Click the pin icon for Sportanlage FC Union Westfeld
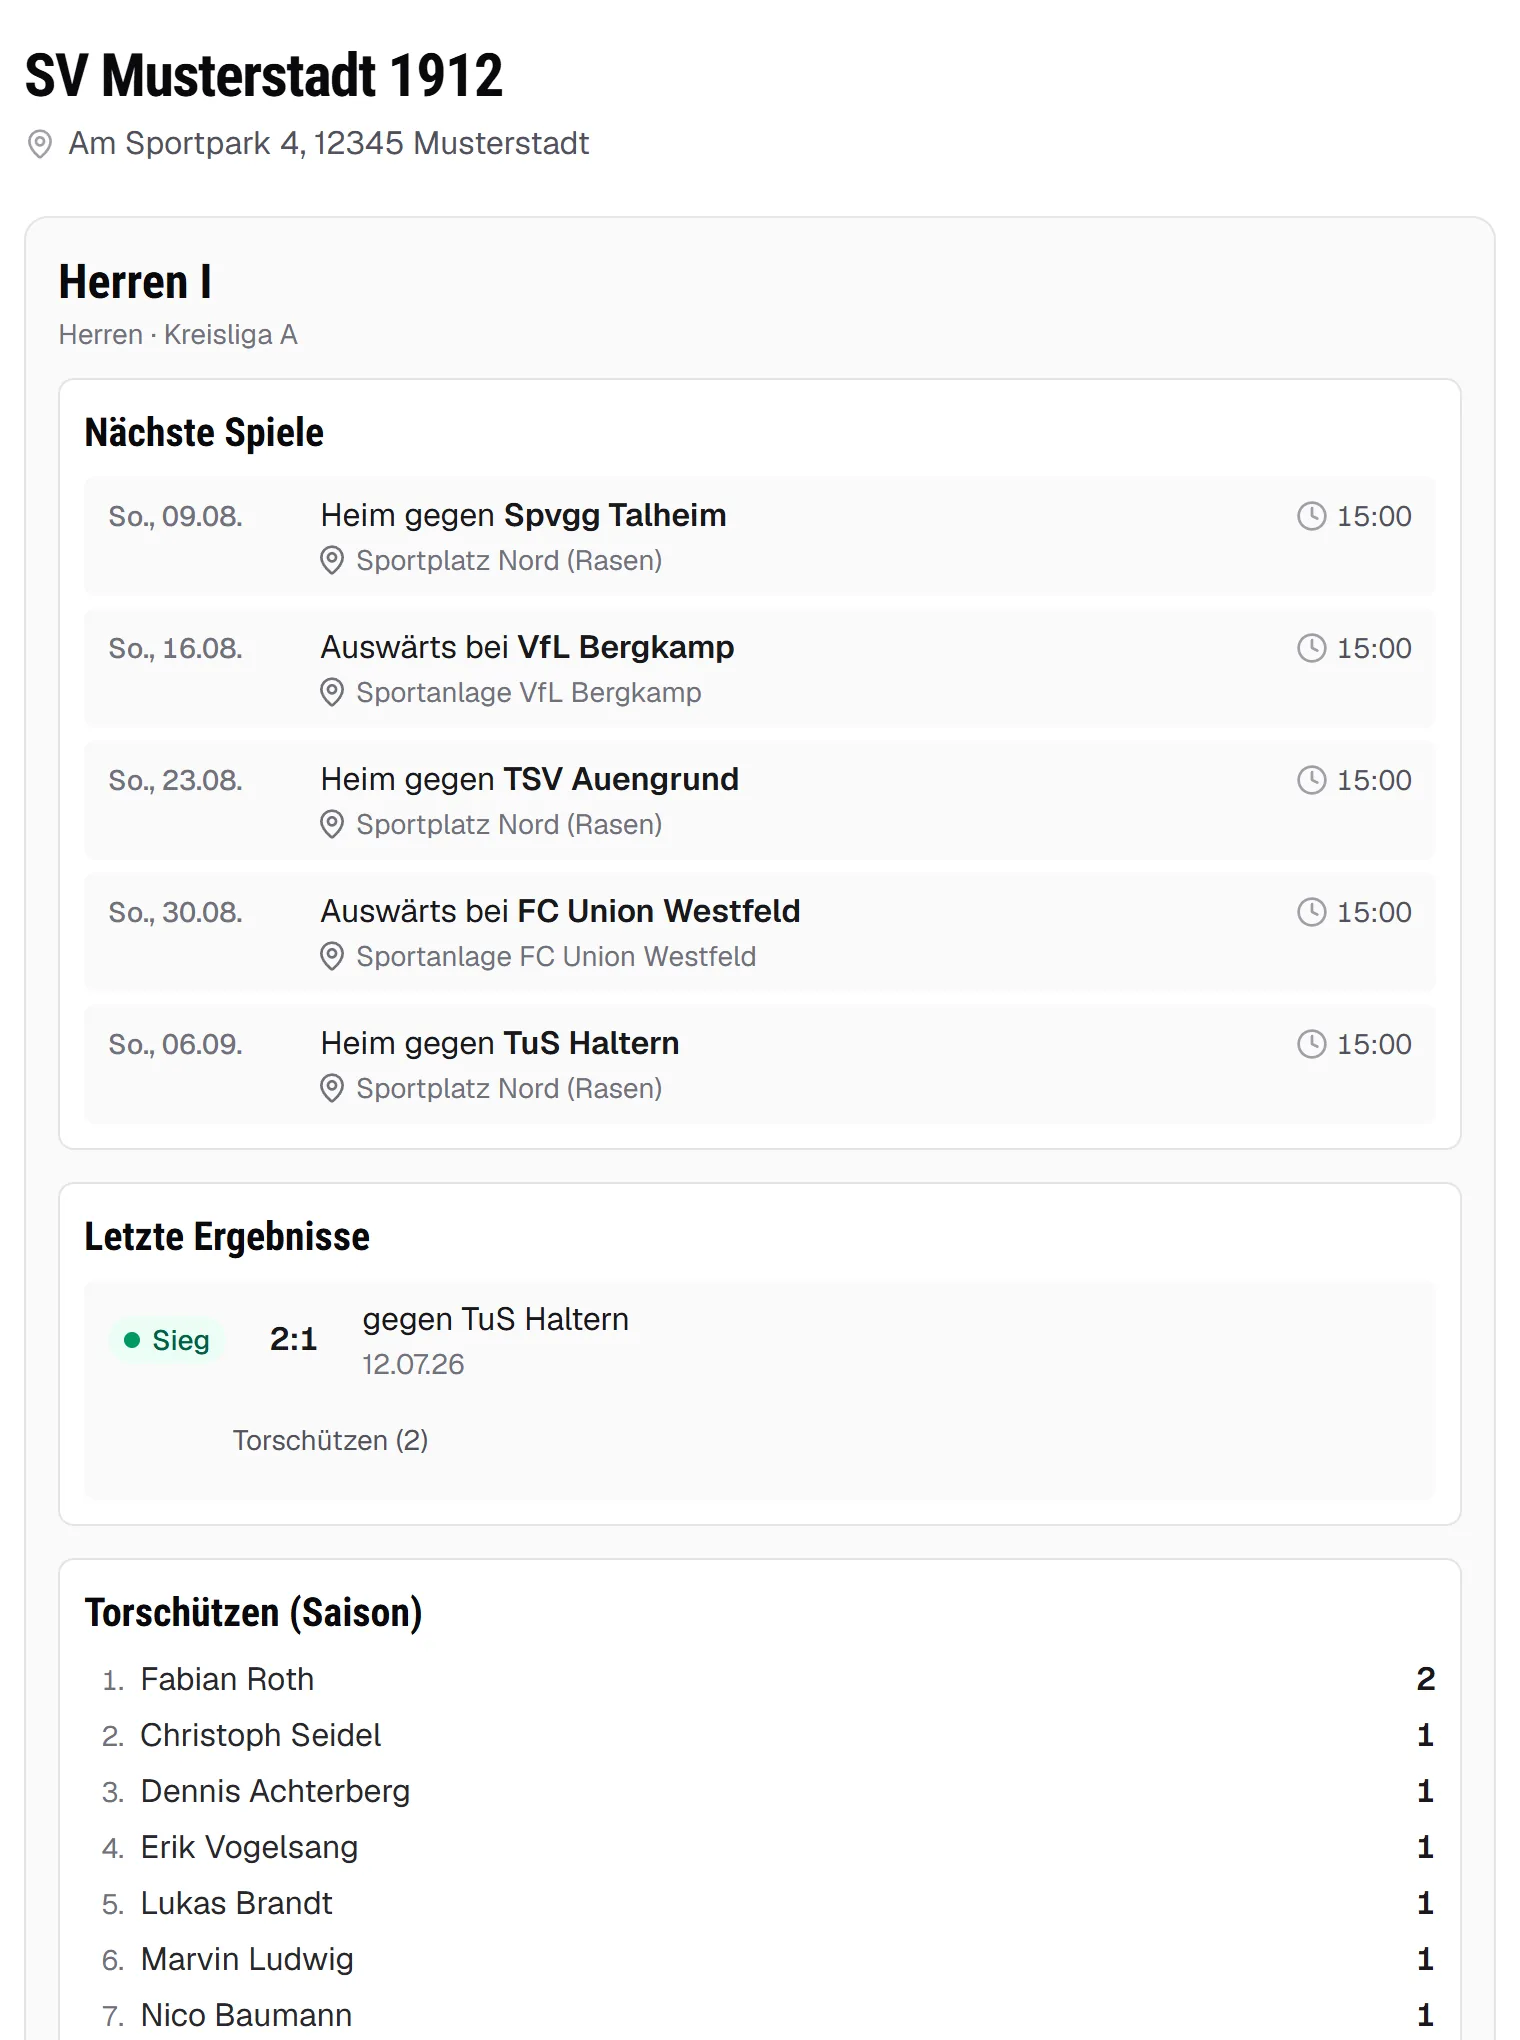 [x=332, y=956]
